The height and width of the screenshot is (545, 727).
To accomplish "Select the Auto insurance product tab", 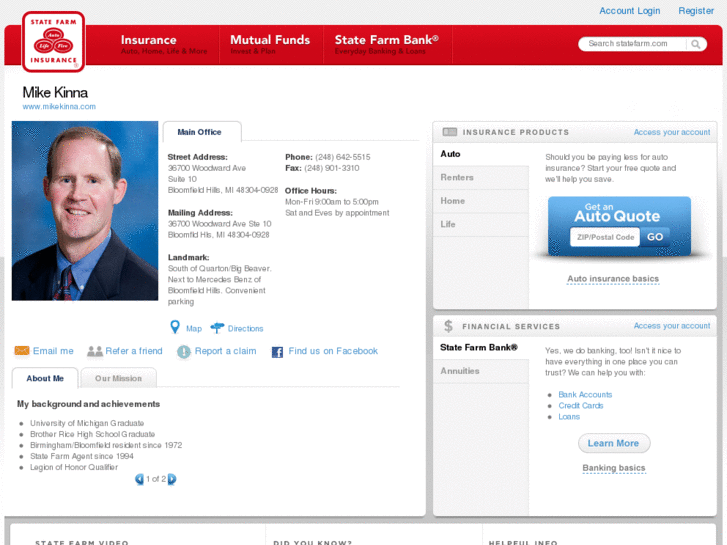I will [x=481, y=154].
